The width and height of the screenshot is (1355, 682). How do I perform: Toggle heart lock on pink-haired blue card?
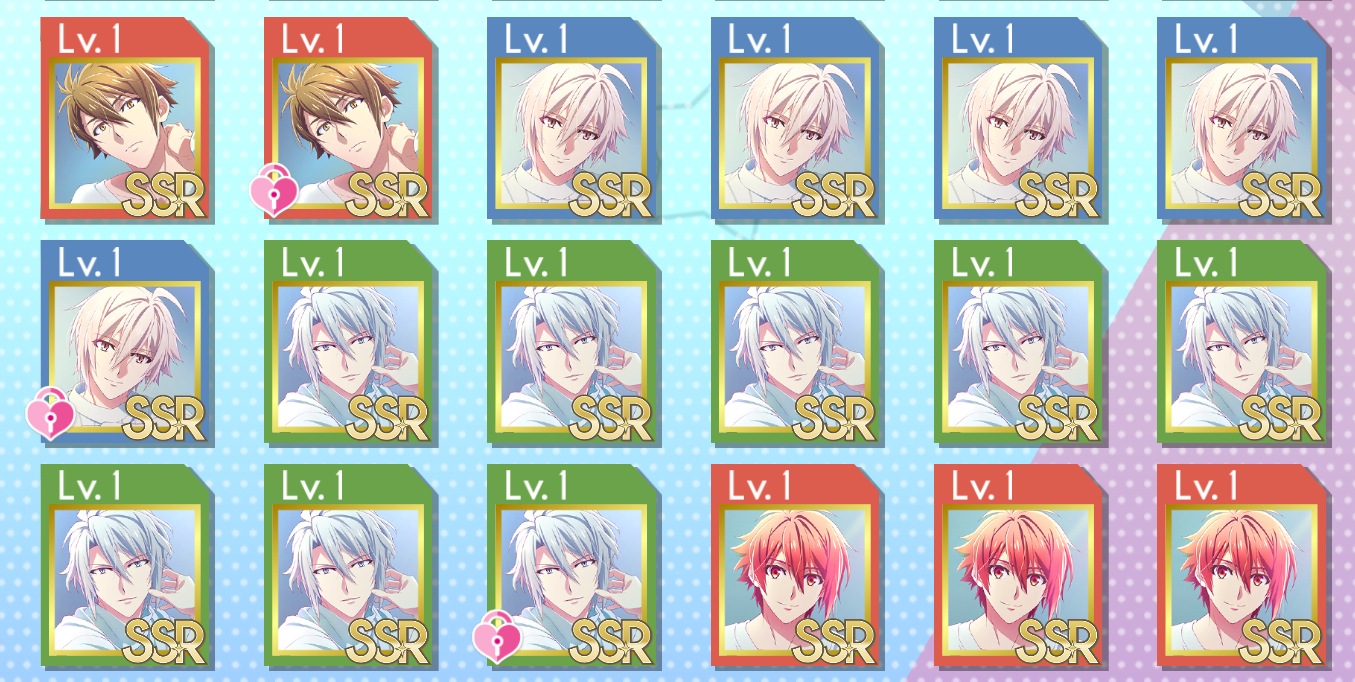pyautogui.click(x=50, y=415)
